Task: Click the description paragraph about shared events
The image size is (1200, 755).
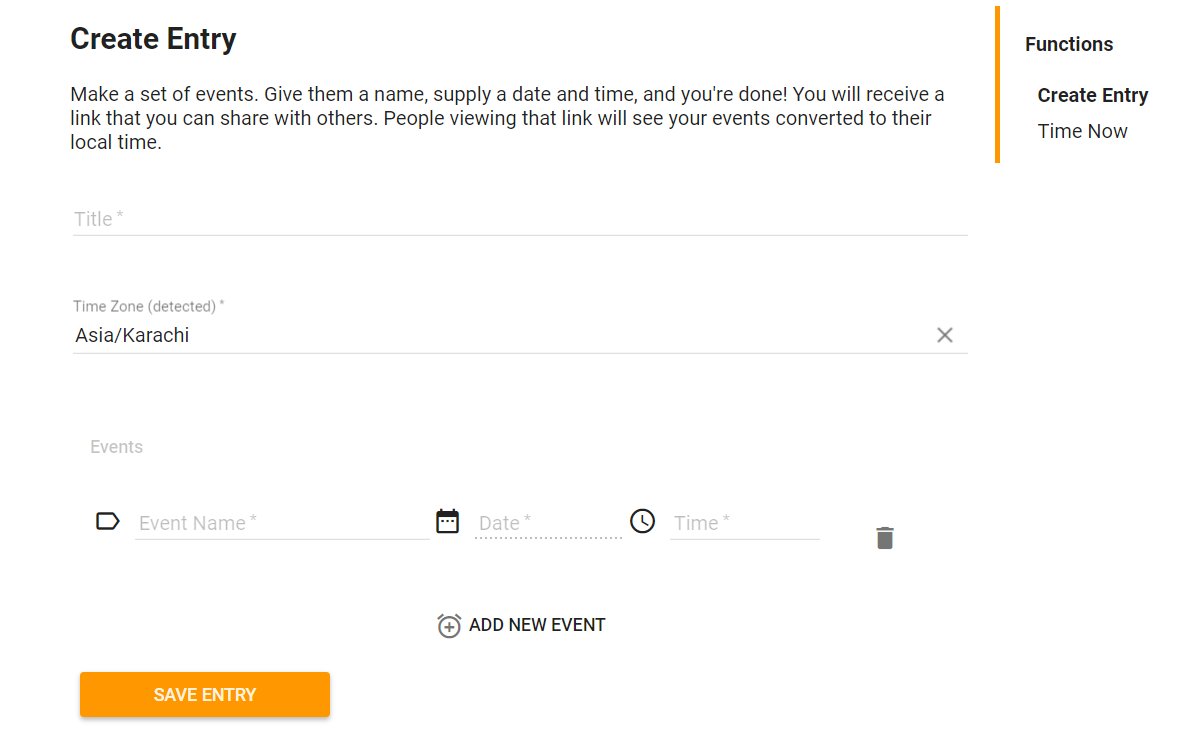Action: pos(507,118)
